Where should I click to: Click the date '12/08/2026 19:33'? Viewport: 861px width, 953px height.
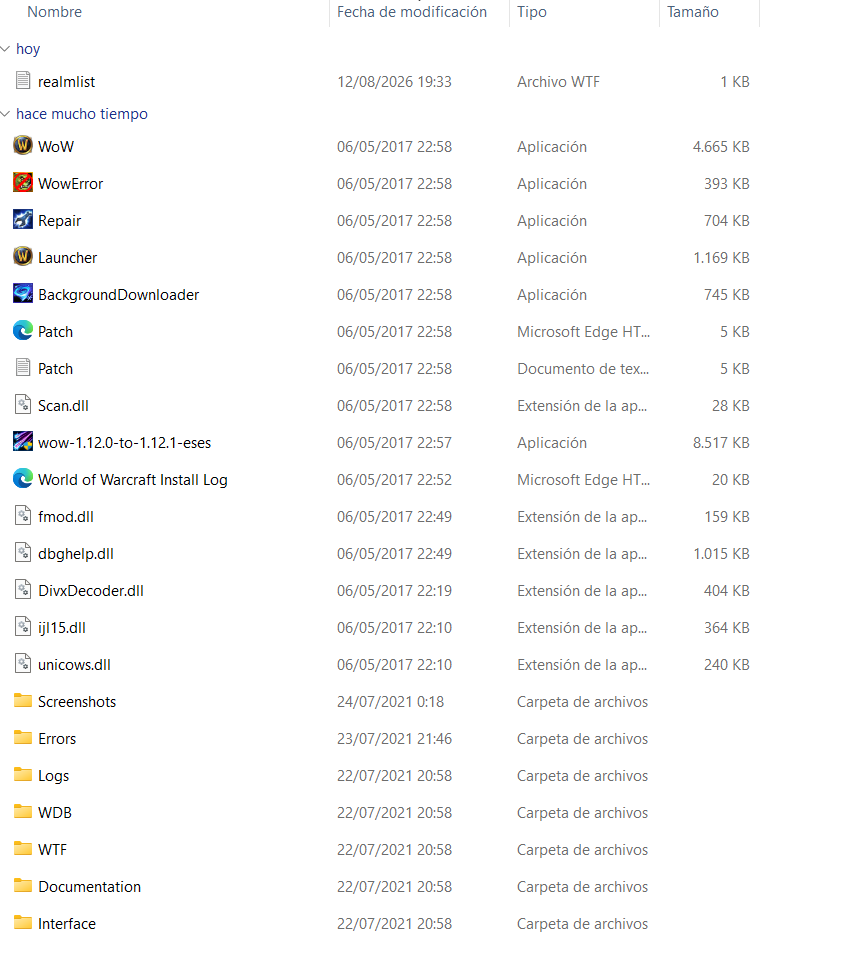coord(394,81)
